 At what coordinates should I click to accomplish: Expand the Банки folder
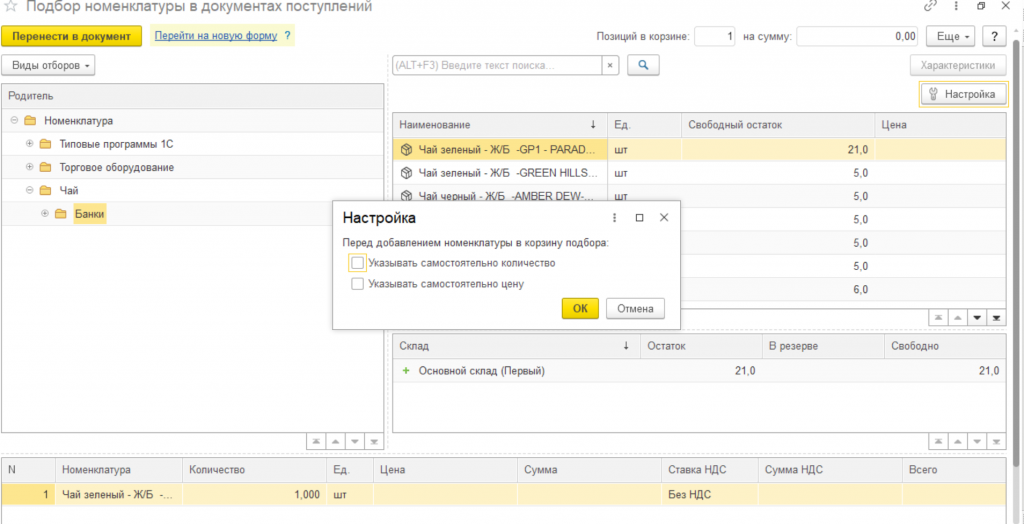[x=45, y=214]
